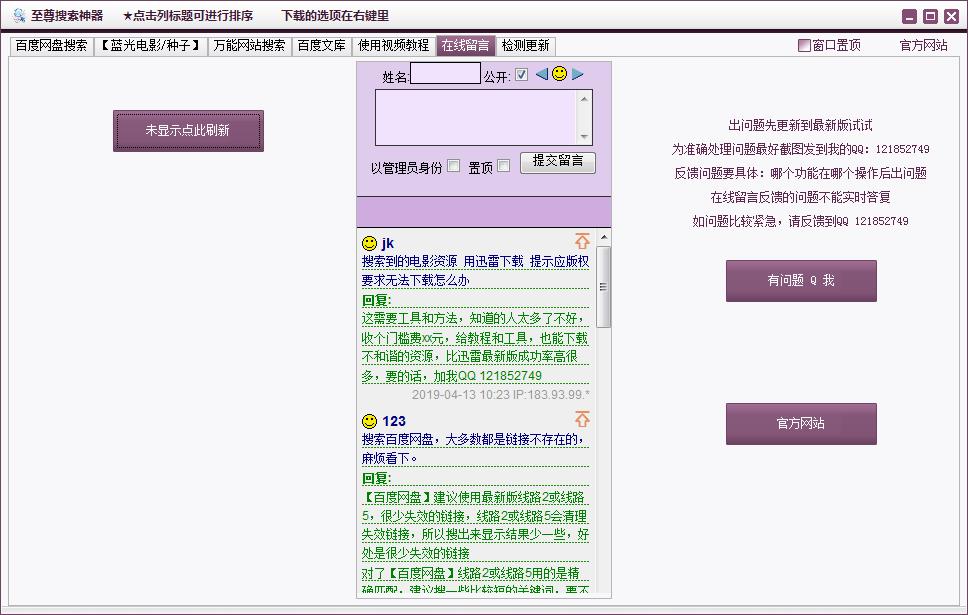The width and height of the screenshot is (968, 615).
Task: Click the right blue arrow beside the smiley
Action: pos(578,74)
